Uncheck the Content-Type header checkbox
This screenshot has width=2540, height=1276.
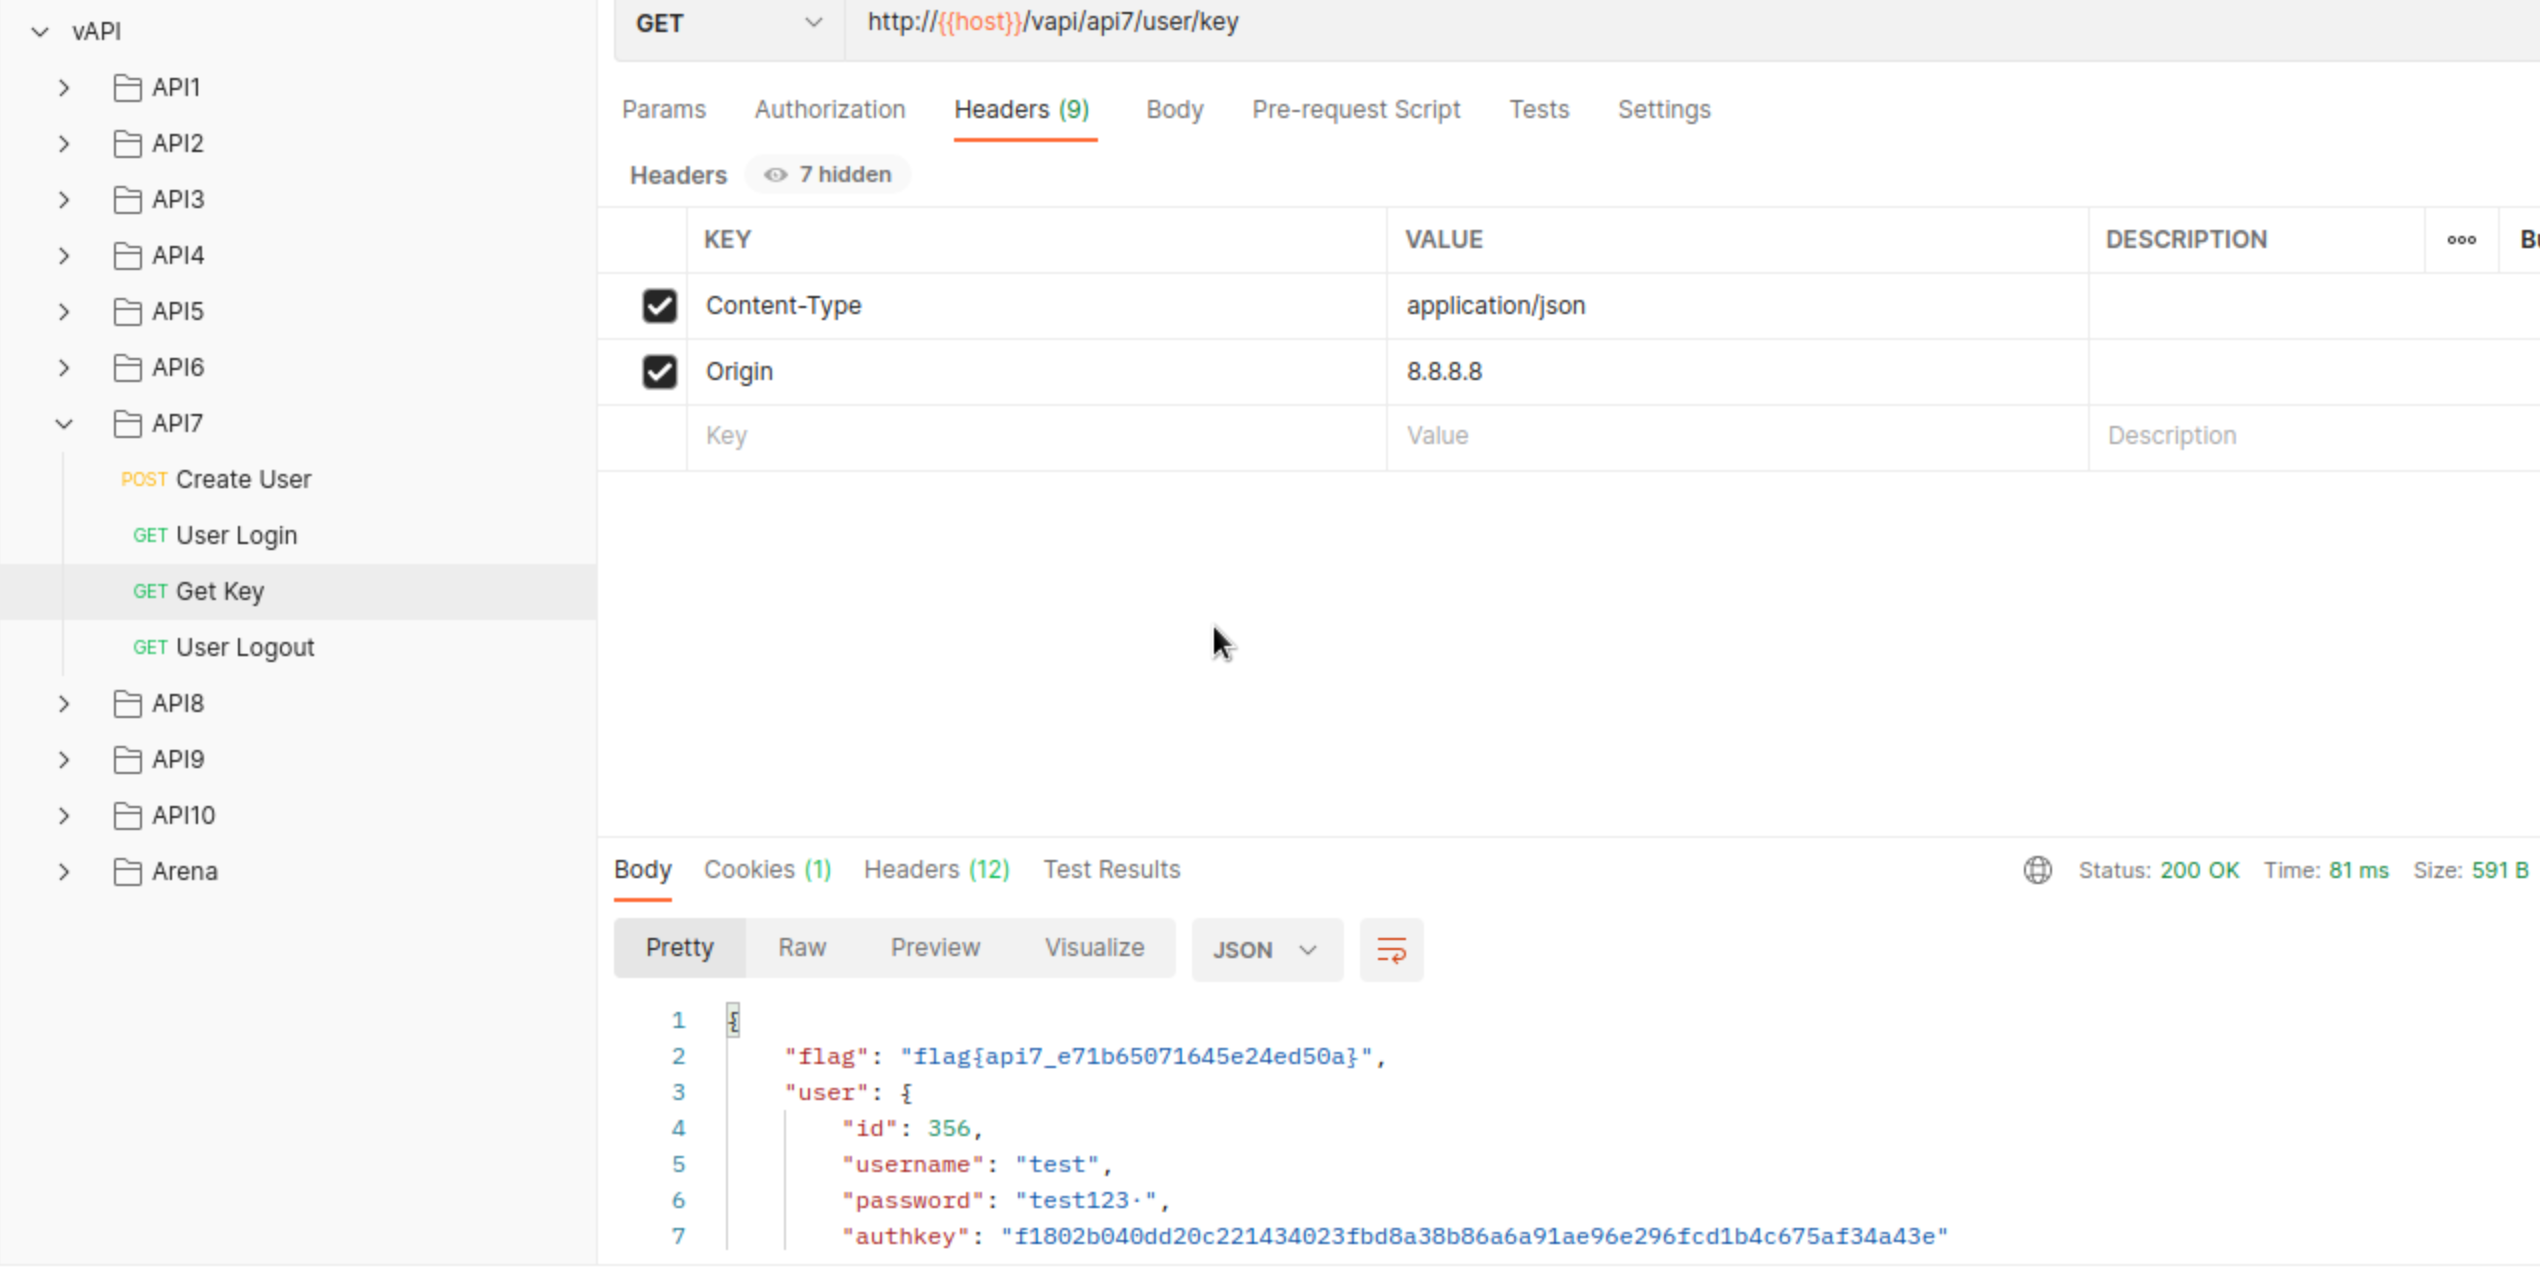coord(659,306)
